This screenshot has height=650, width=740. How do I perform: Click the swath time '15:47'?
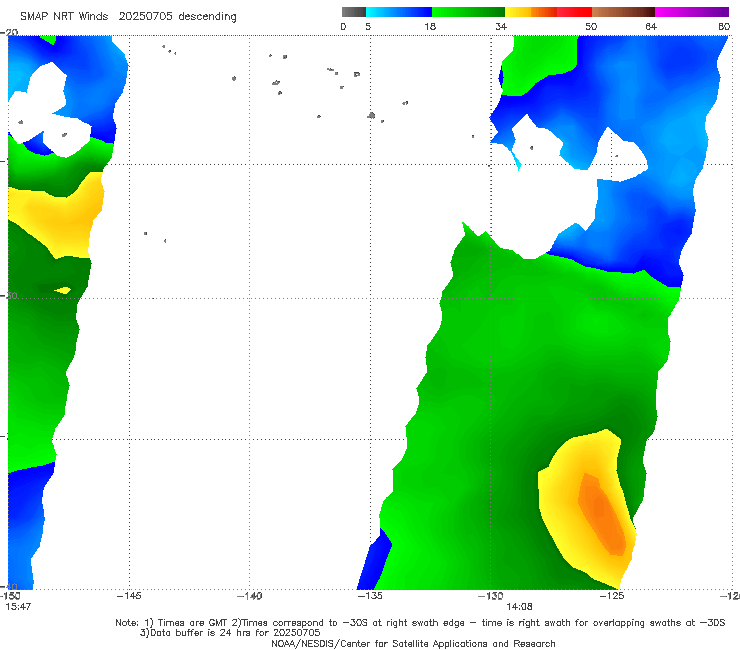point(18,606)
